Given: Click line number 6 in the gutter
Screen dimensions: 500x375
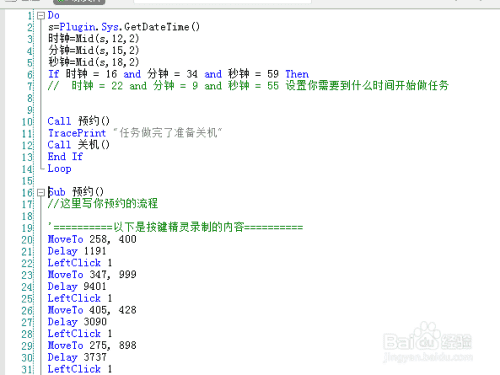Looking at the screenshot, I should (30, 74).
